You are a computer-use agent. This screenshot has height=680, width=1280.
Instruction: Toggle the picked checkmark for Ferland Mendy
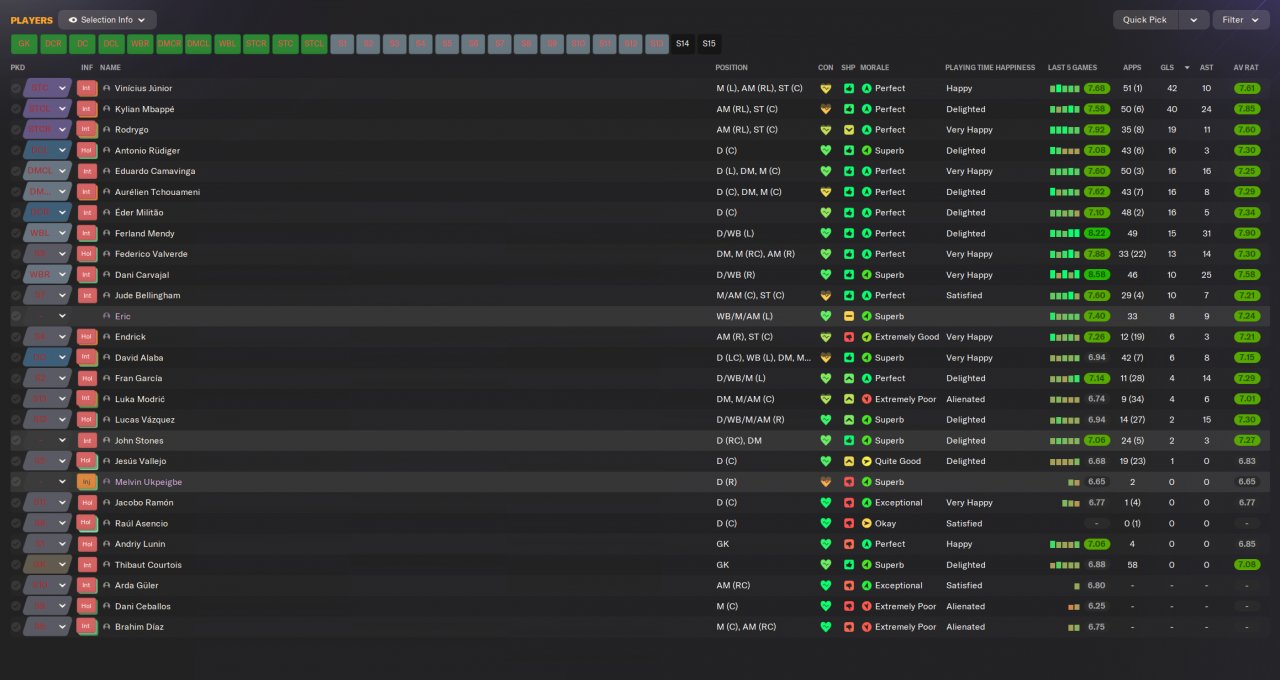[15, 233]
